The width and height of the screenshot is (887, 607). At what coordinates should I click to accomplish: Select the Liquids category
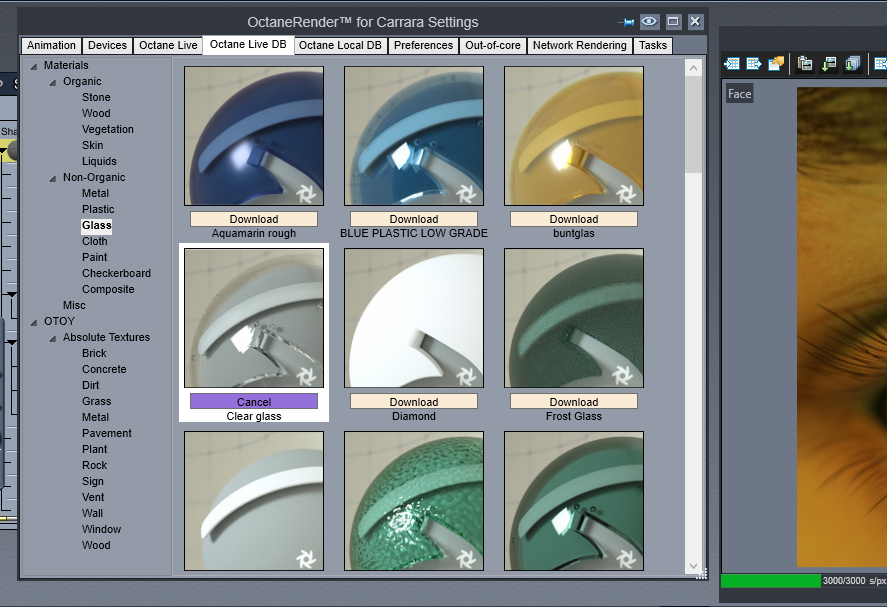[x=99, y=161]
